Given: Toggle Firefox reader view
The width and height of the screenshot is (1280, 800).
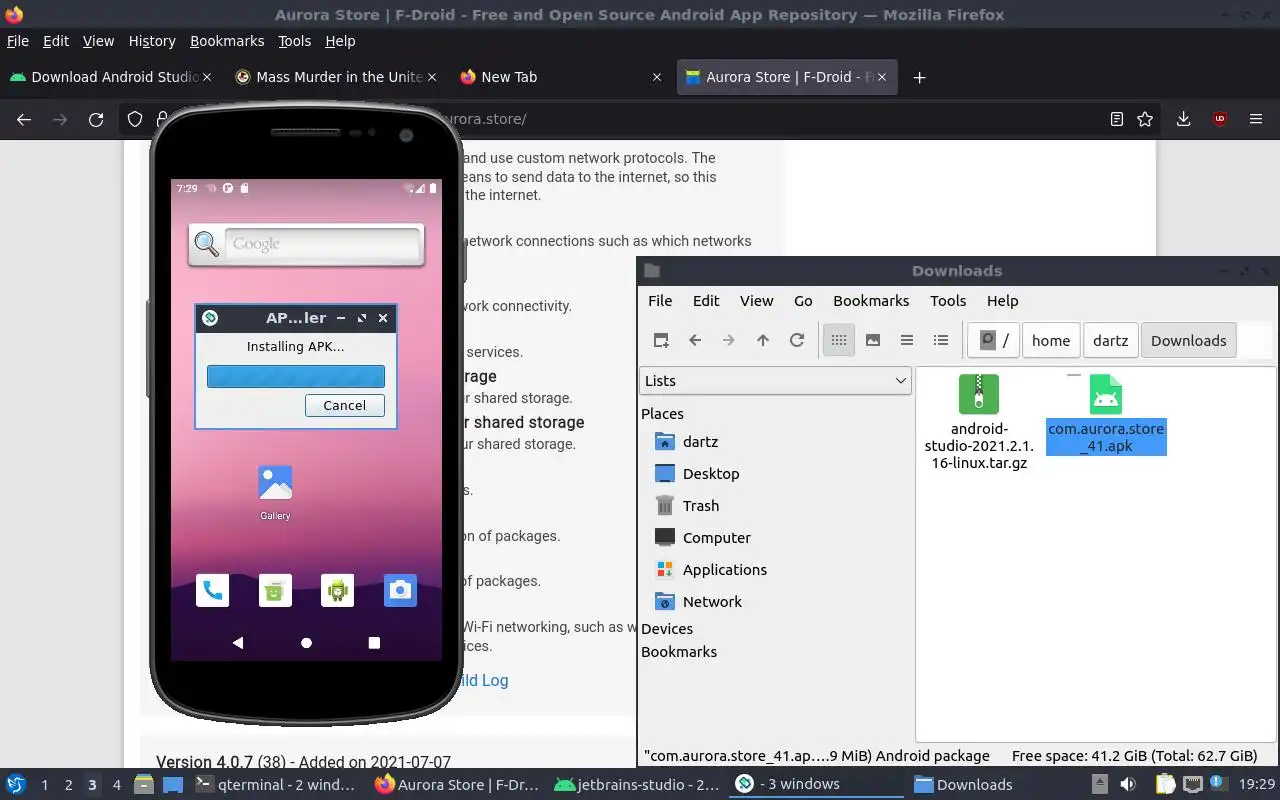Looking at the screenshot, I should (x=1117, y=119).
